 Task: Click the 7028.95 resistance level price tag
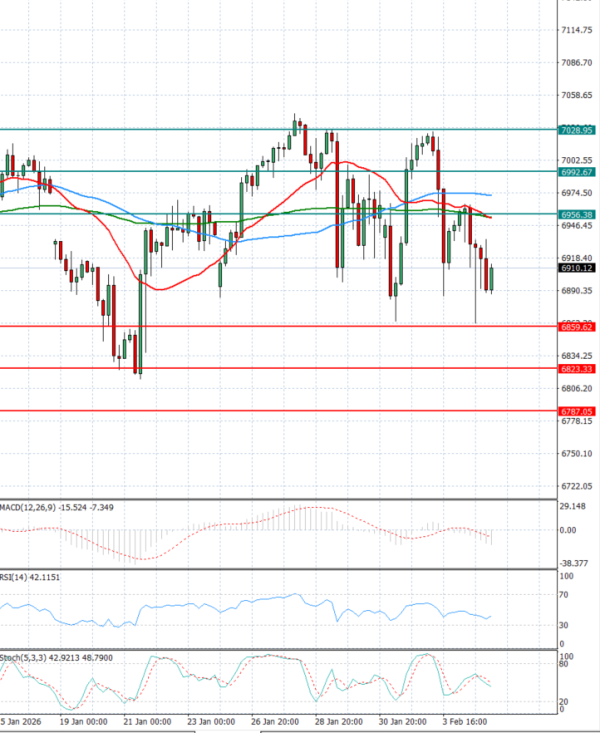[578, 130]
